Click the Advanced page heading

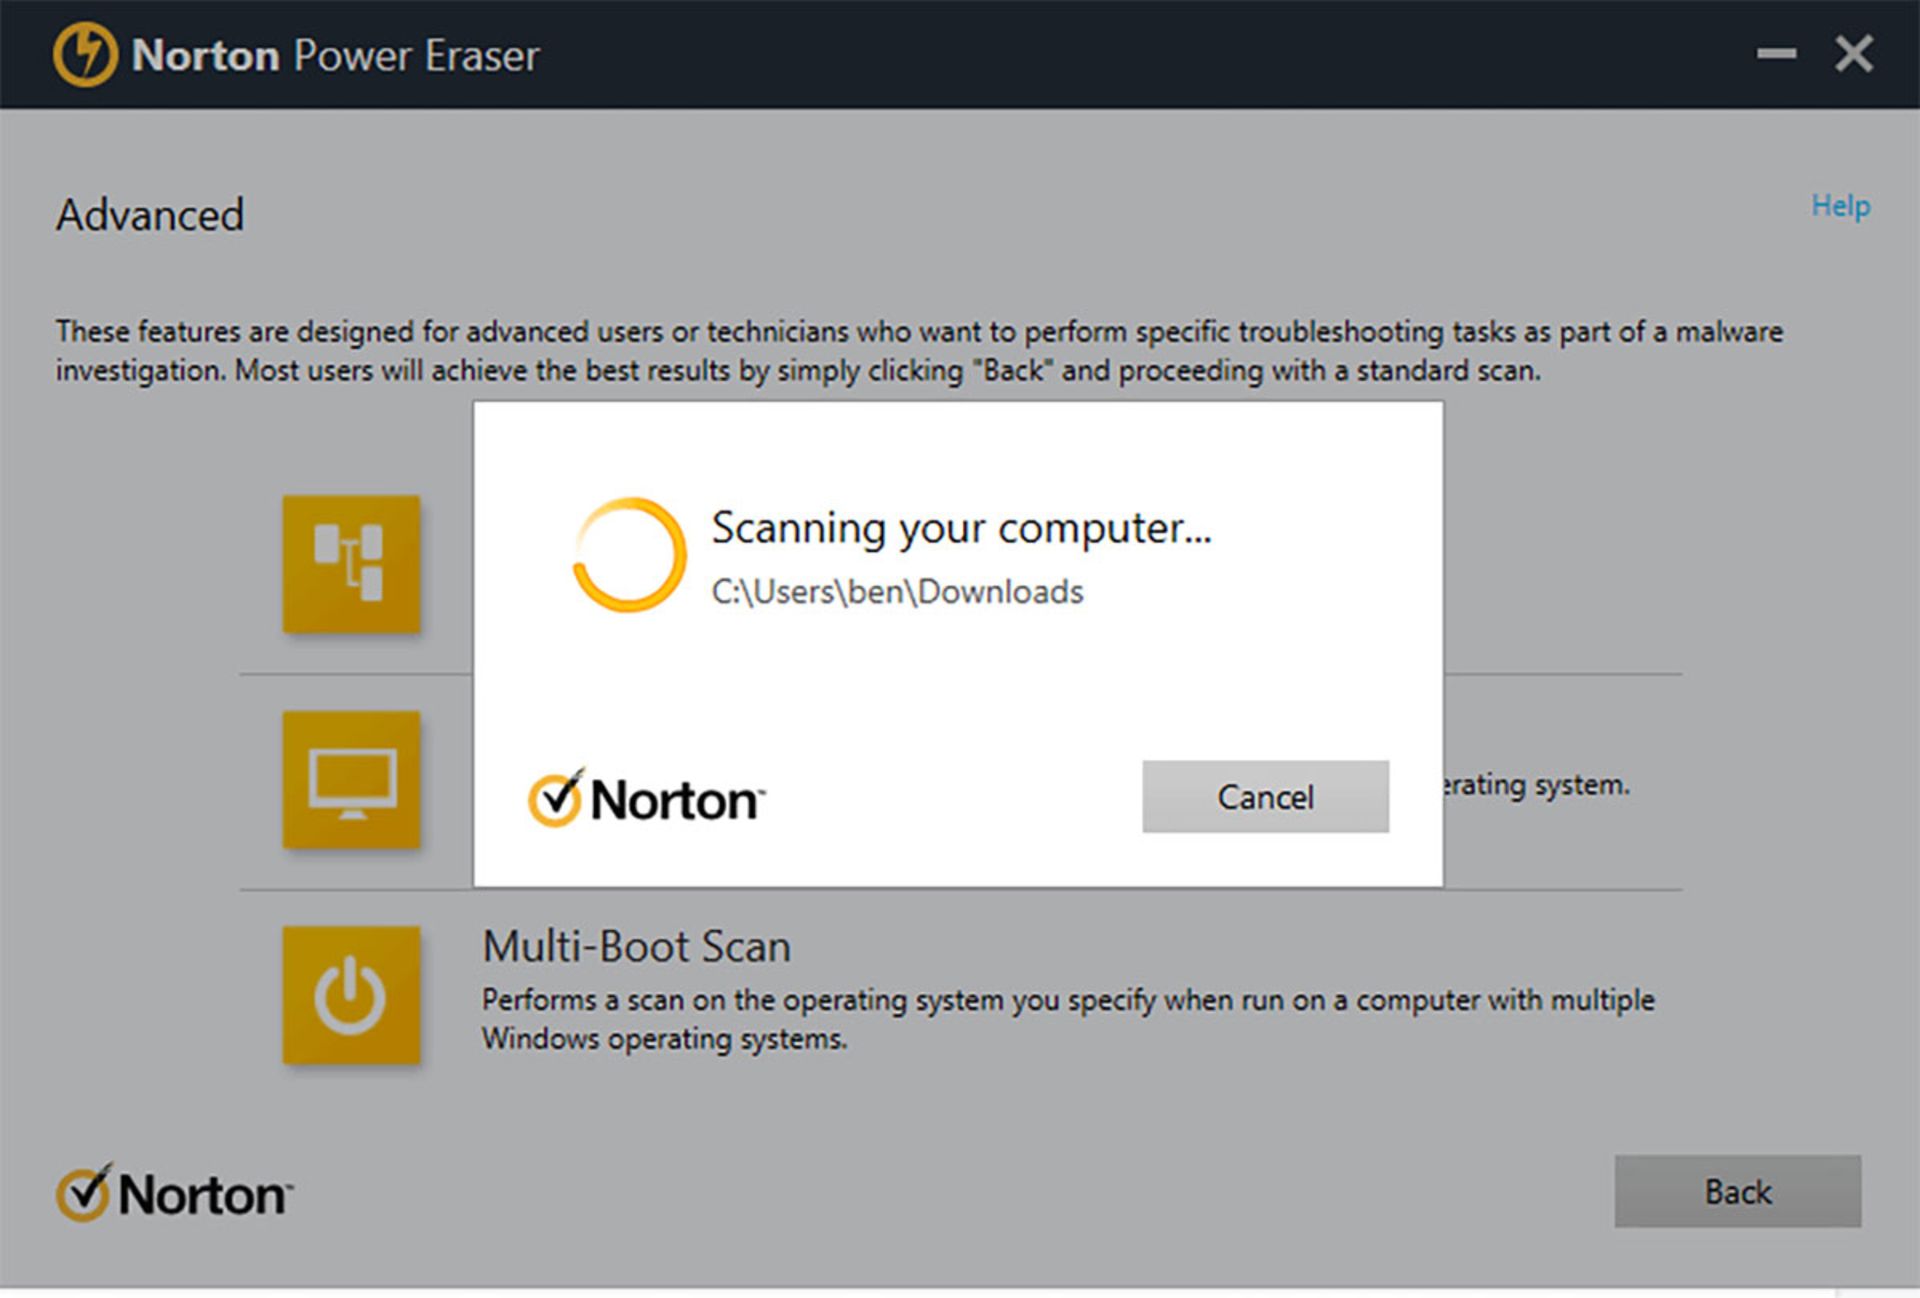[150, 215]
